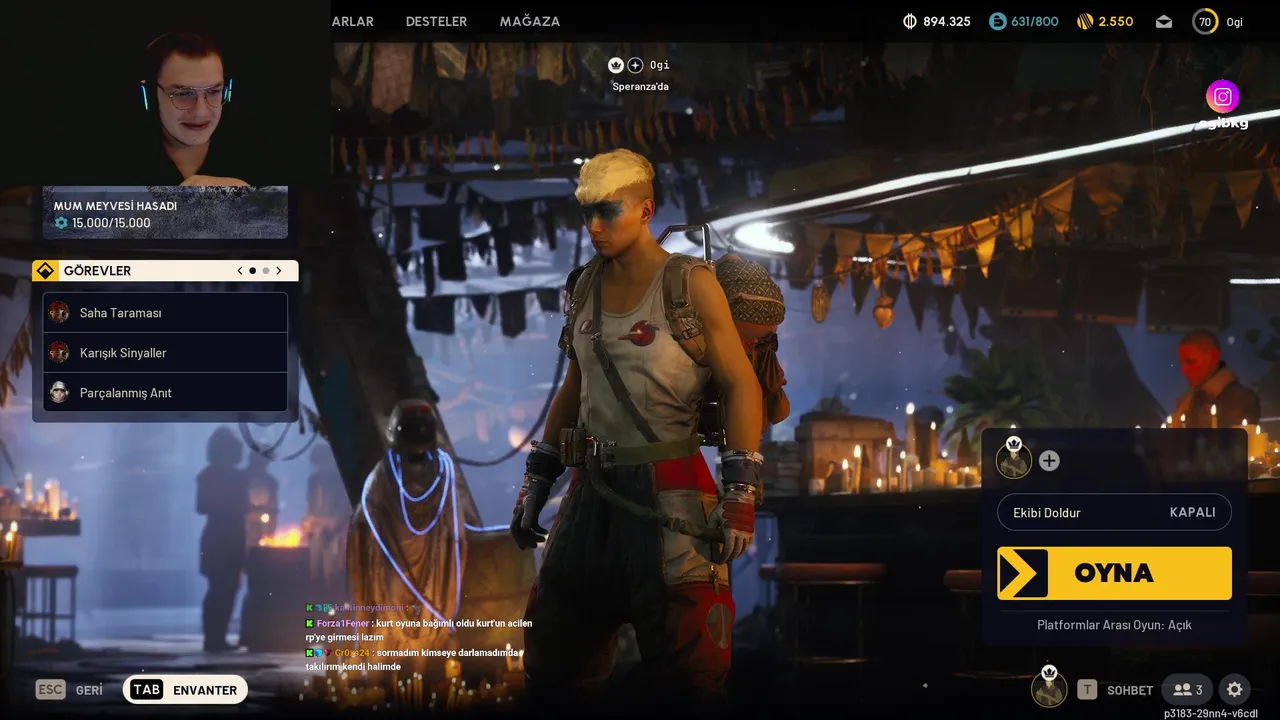Screen dimensions: 1280x720
Task: Click Platformlar Arası Oyun: Açık setting
Action: coord(1114,625)
